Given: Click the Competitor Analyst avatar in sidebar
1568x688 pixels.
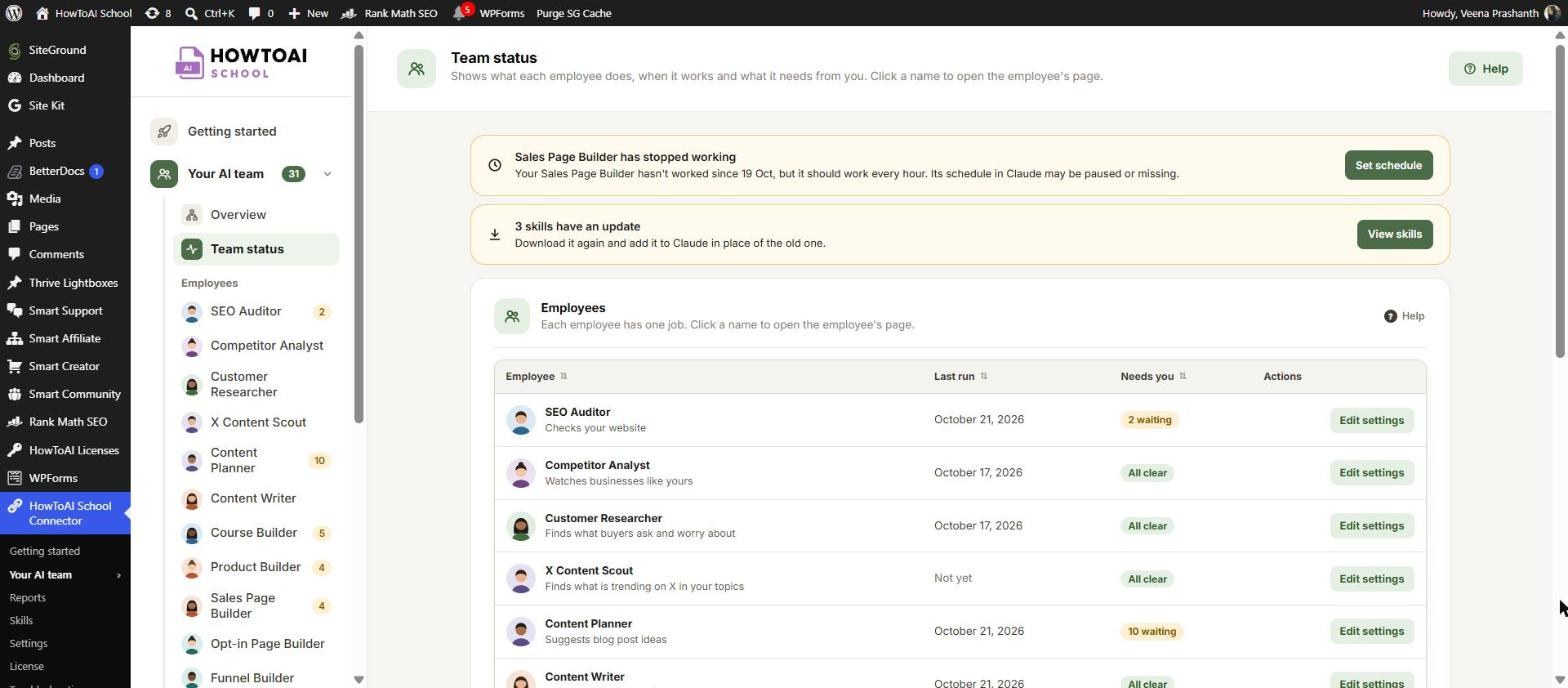Looking at the screenshot, I should [x=192, y=346].
